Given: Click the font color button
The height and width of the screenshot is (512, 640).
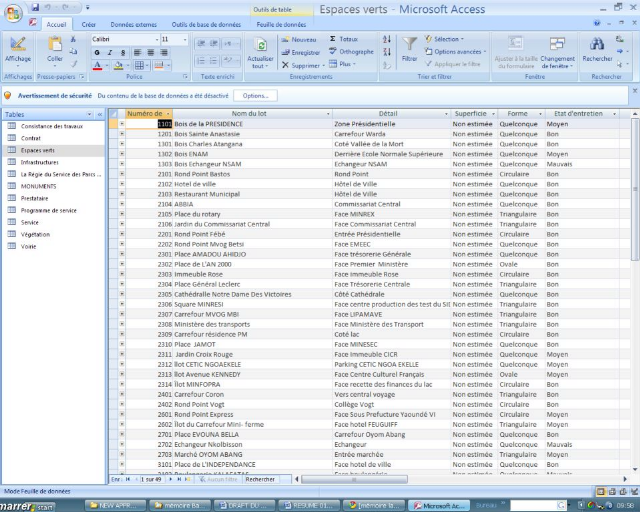Looking at the screenshot, I should [98, 66].
